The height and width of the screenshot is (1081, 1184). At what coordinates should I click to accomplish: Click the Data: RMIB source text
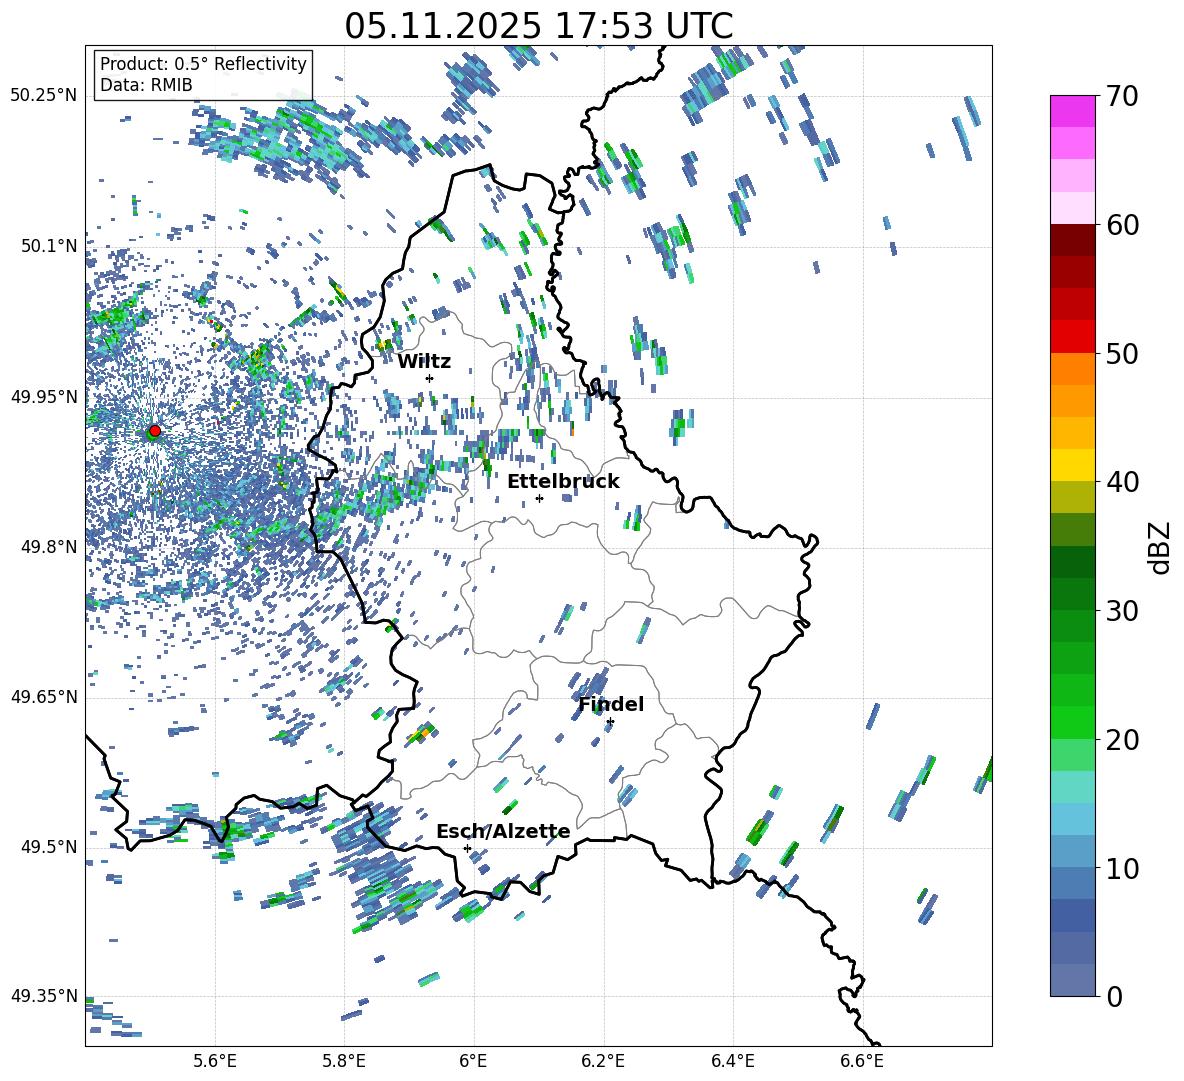tap(146, 85)
